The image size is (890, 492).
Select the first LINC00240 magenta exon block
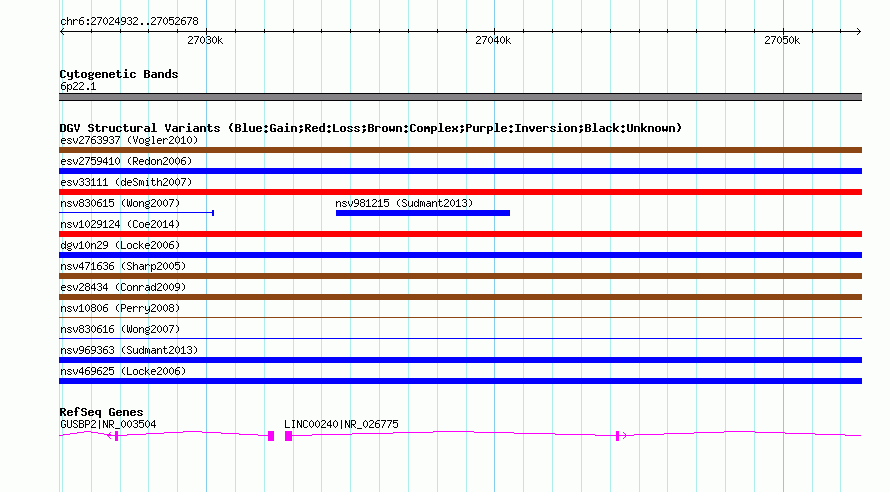288,436
